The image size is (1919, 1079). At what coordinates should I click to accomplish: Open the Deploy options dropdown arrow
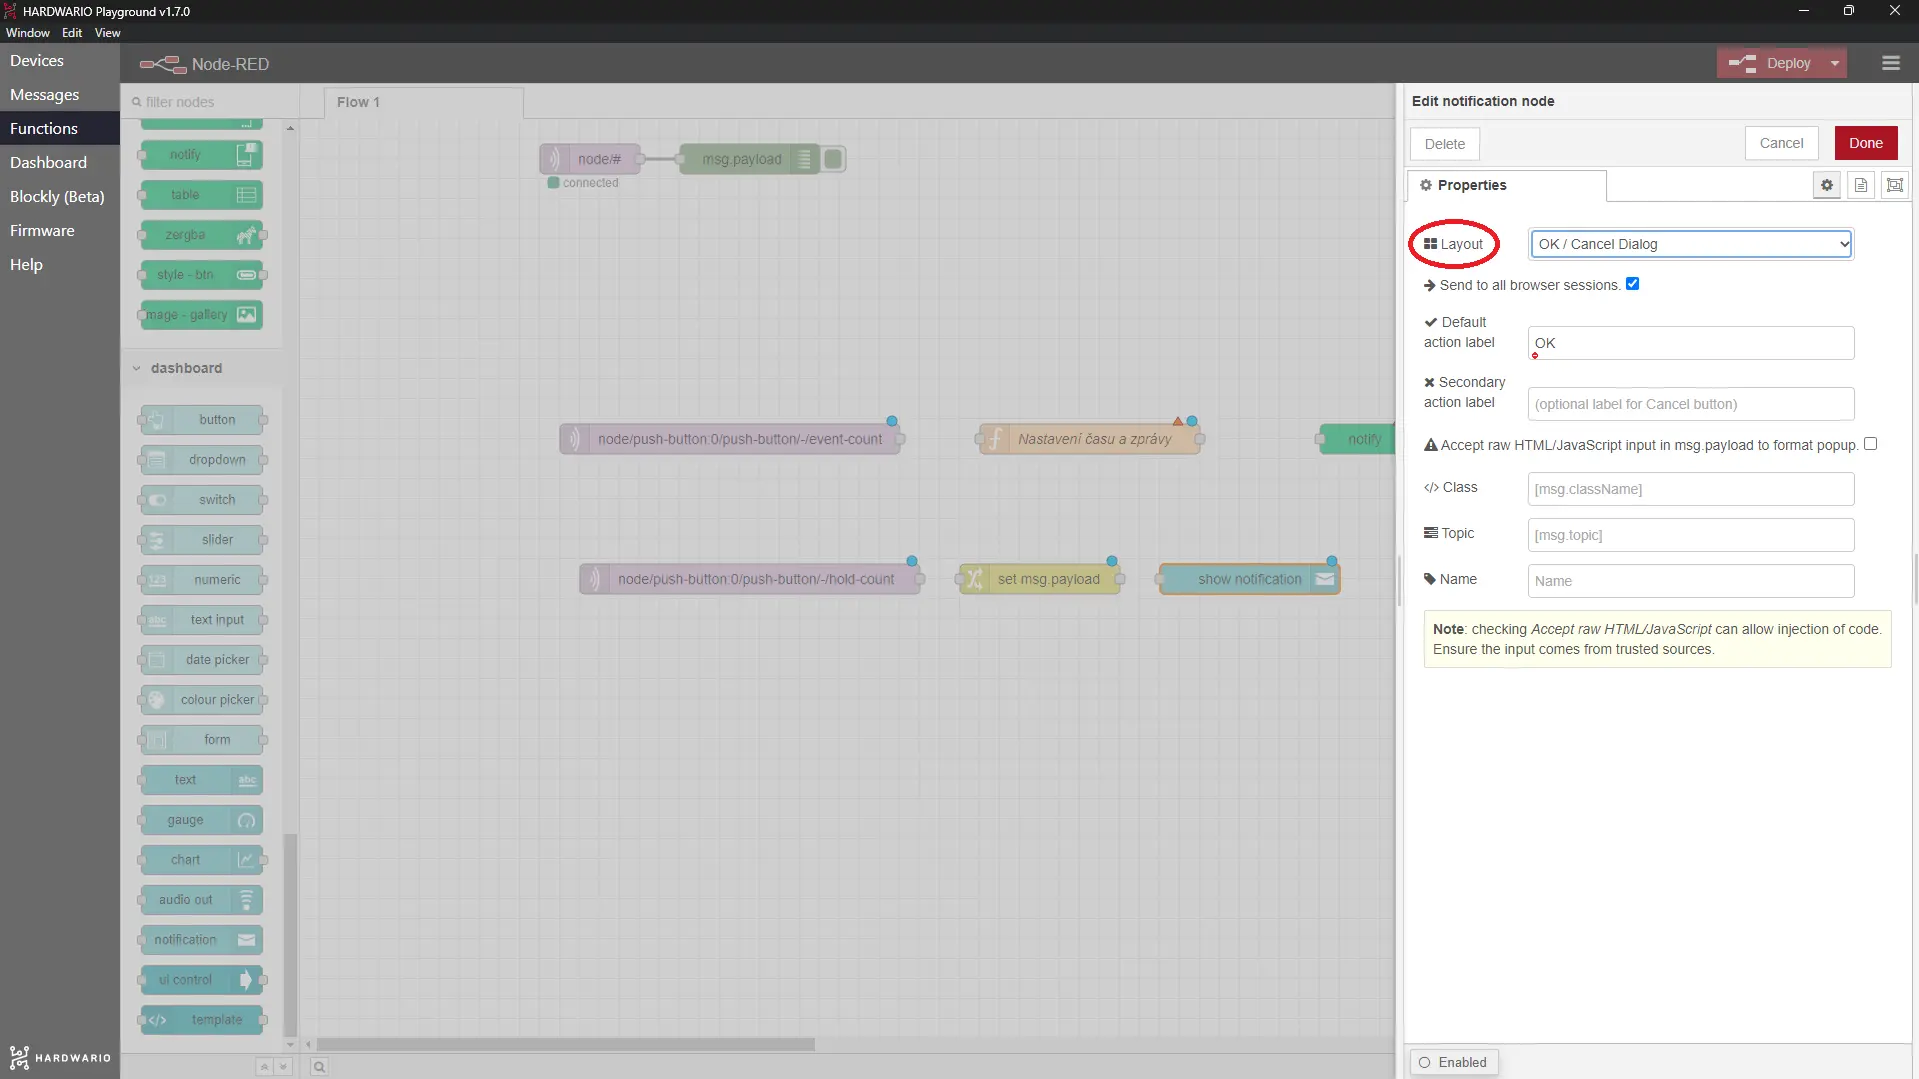(1834, 63)
